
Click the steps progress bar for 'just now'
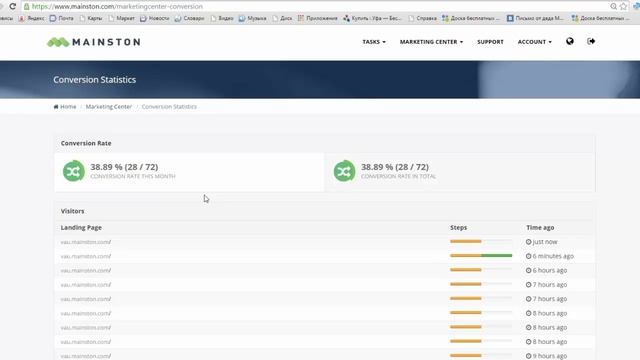coord(481,241)
